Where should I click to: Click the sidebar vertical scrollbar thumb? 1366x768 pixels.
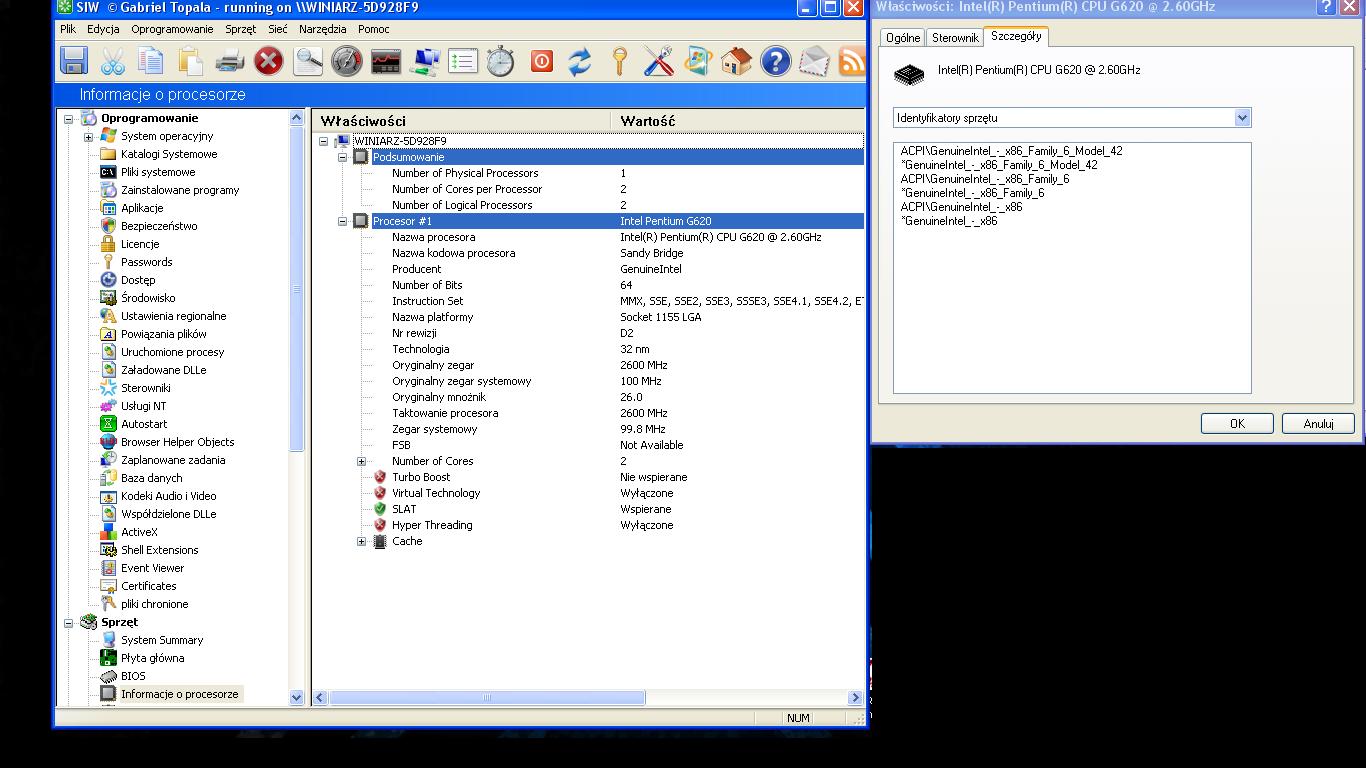click(x=296, y=290)
